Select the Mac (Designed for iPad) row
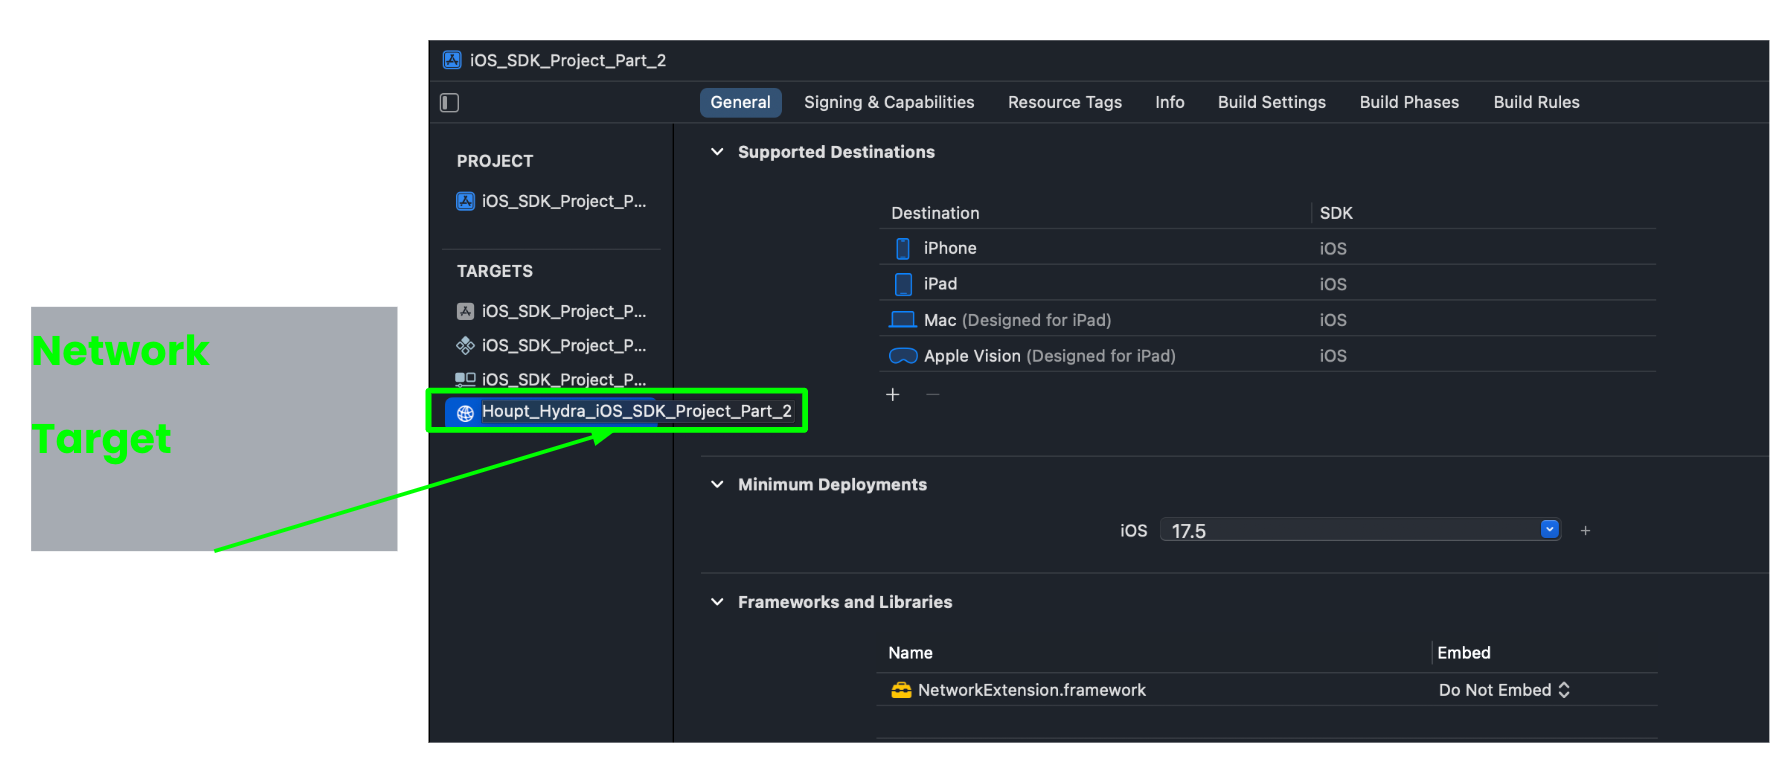This screenshot has height=776, width=1784. click(x=1267, y=320)
